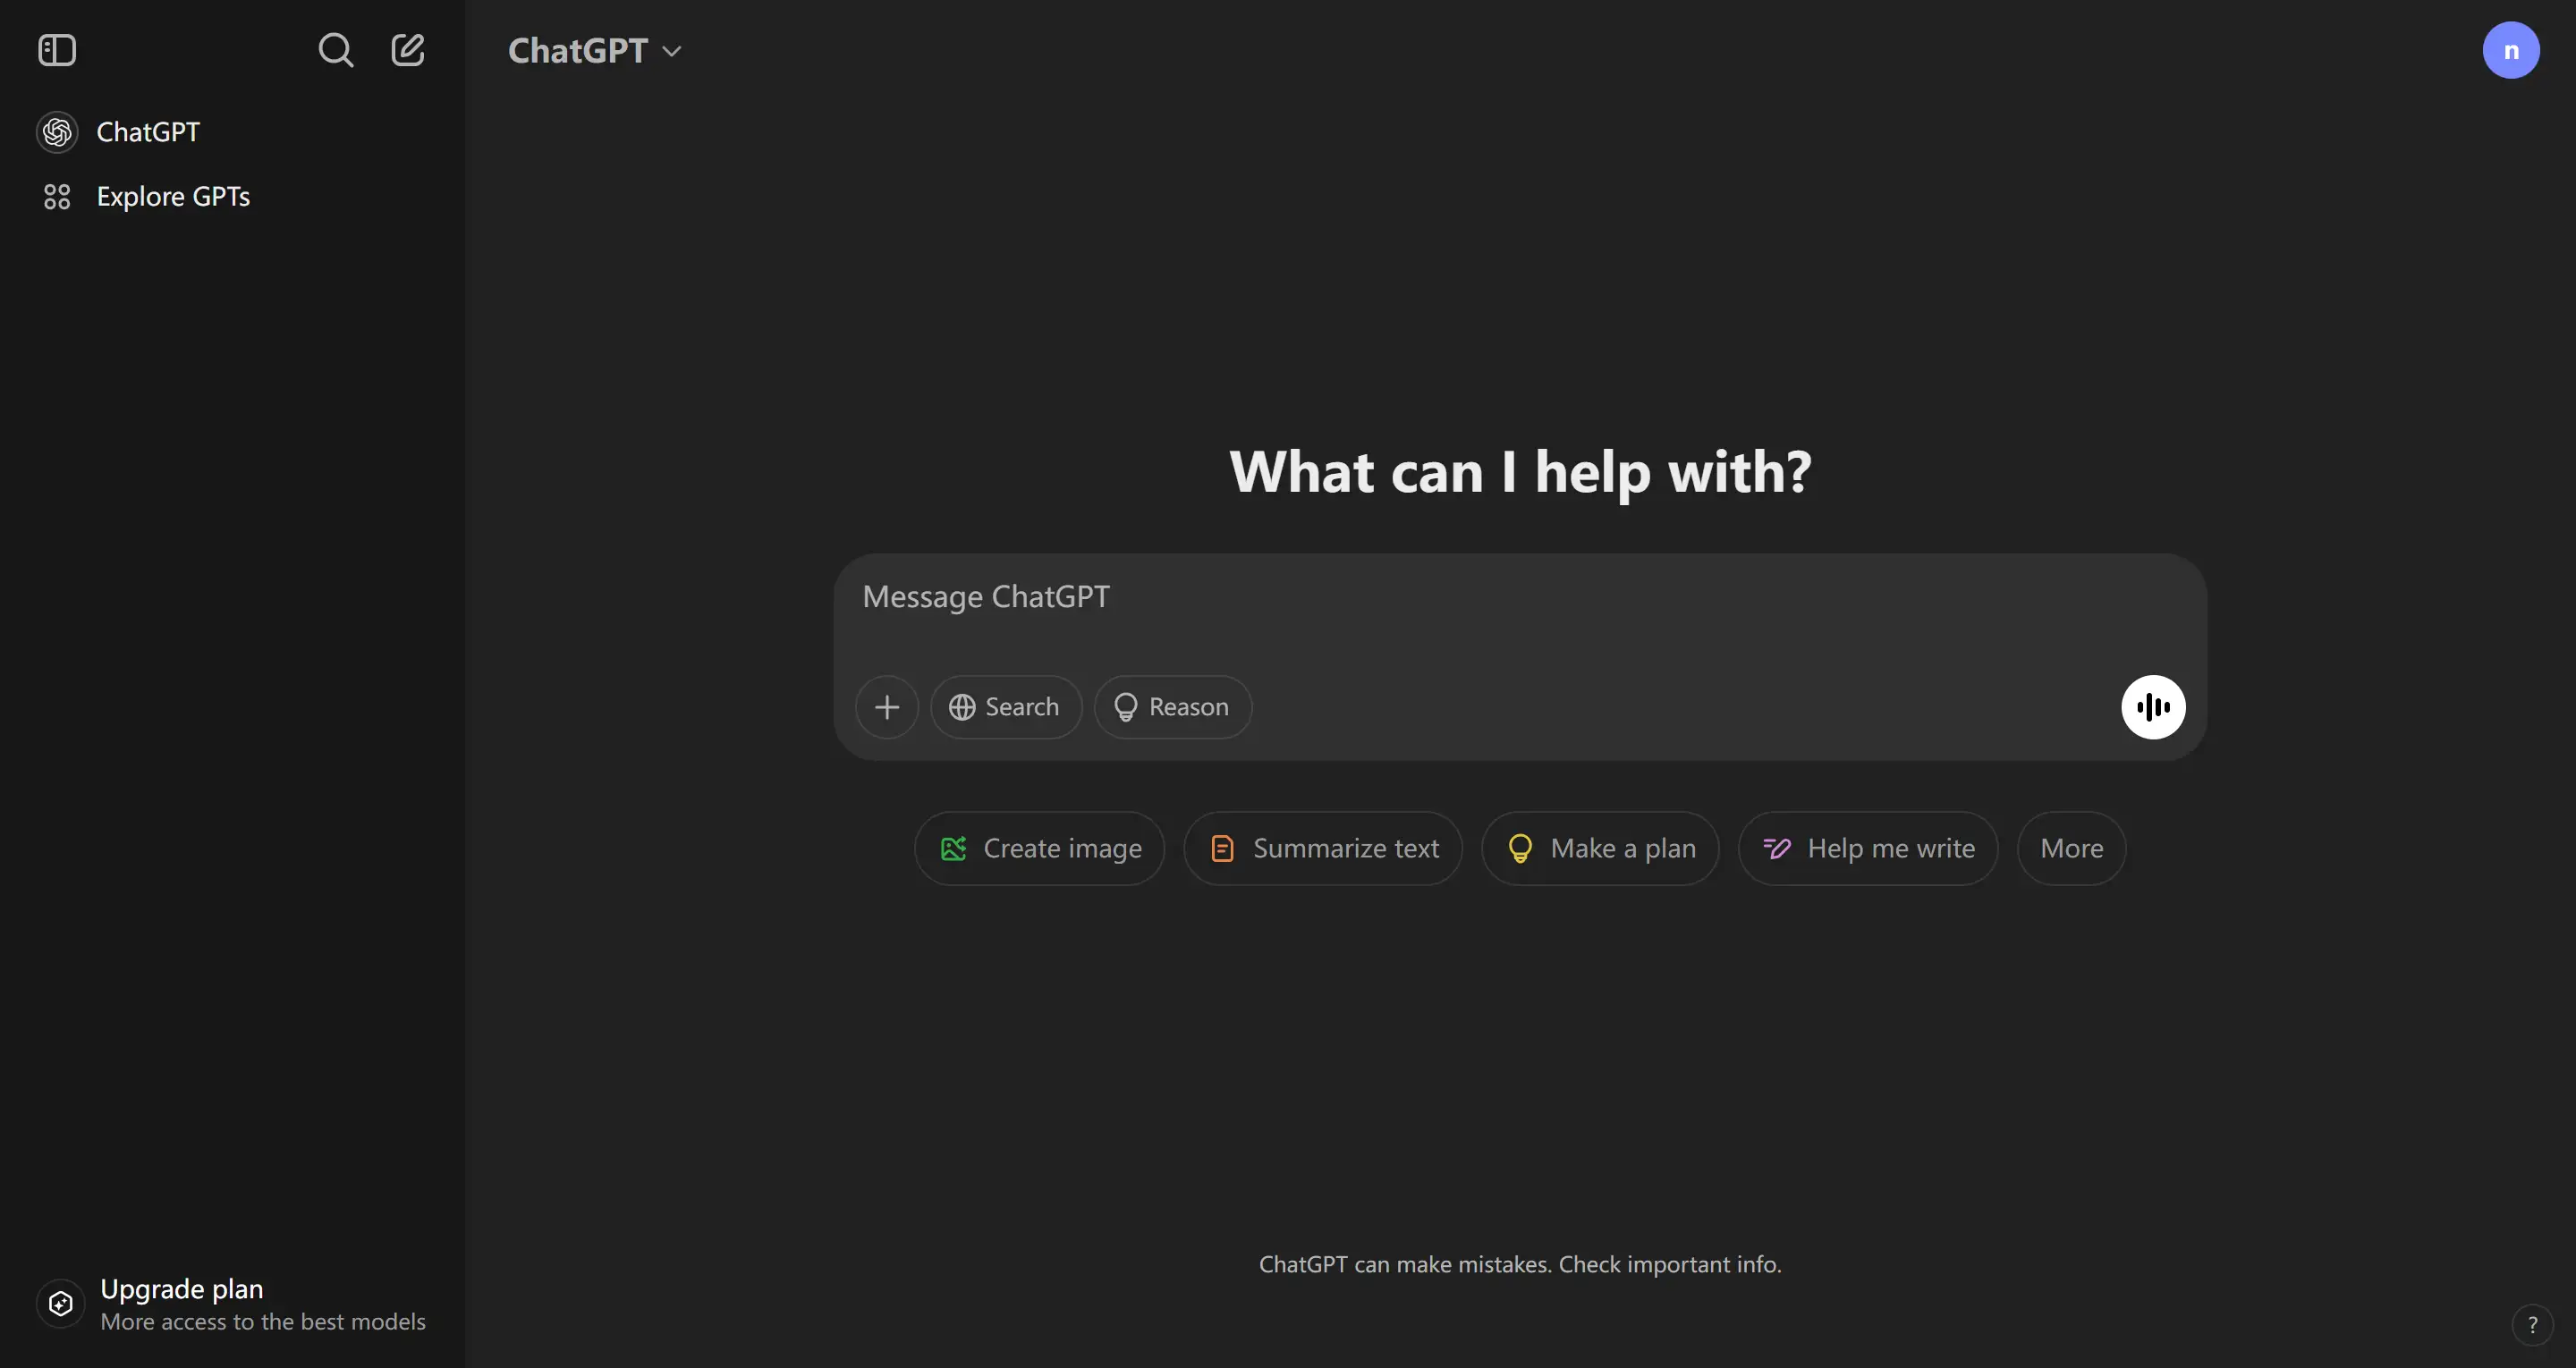Open the help question mark button
Image resolution: width=2576 pixels, height=1368 pixels.
pyautogui.click(x=2532, y=1325)
